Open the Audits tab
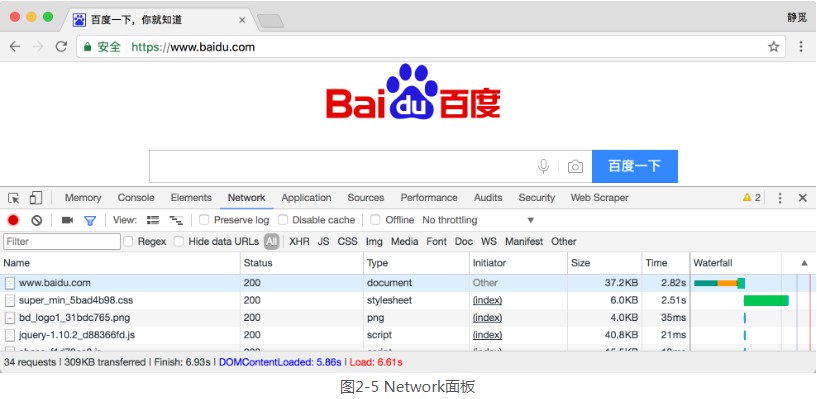817x399 pixels. (488, 198)
